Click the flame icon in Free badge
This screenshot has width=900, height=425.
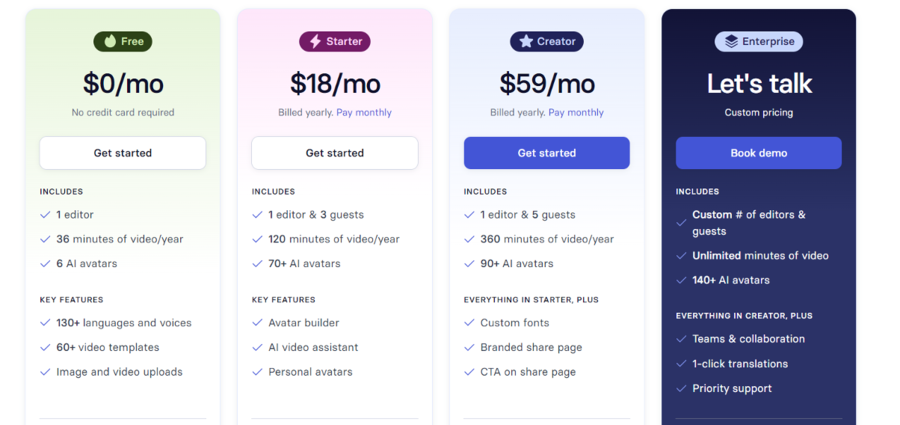[x=110, y=41]
